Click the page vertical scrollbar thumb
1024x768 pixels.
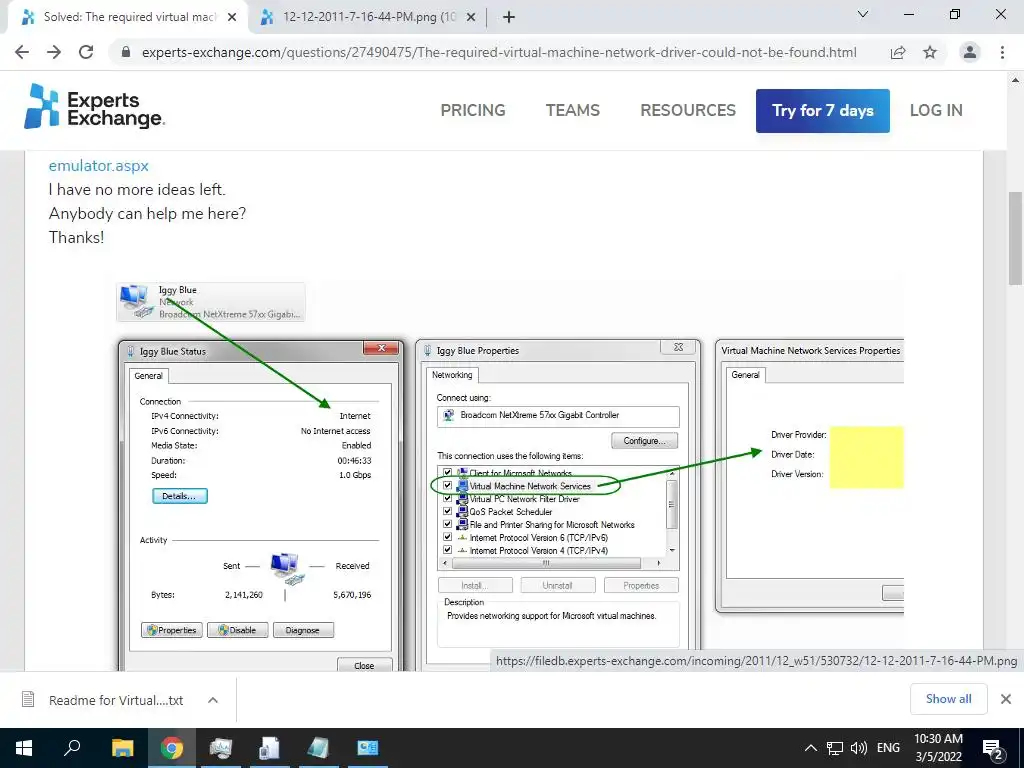tap(1015, 238)
